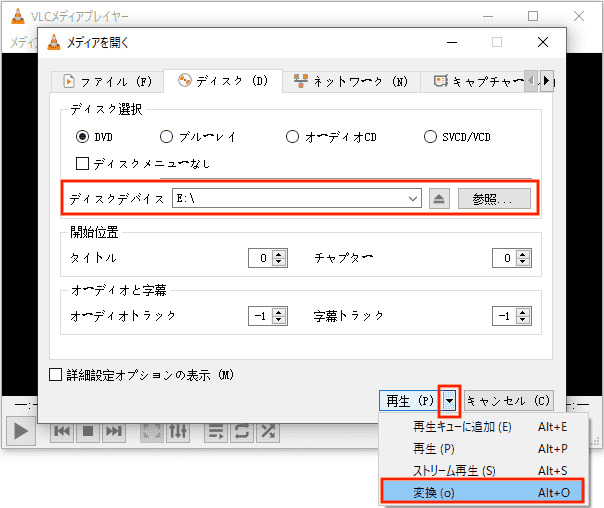
Task: Choose 変換 (o) menu entry
Action: pos(483,492)
